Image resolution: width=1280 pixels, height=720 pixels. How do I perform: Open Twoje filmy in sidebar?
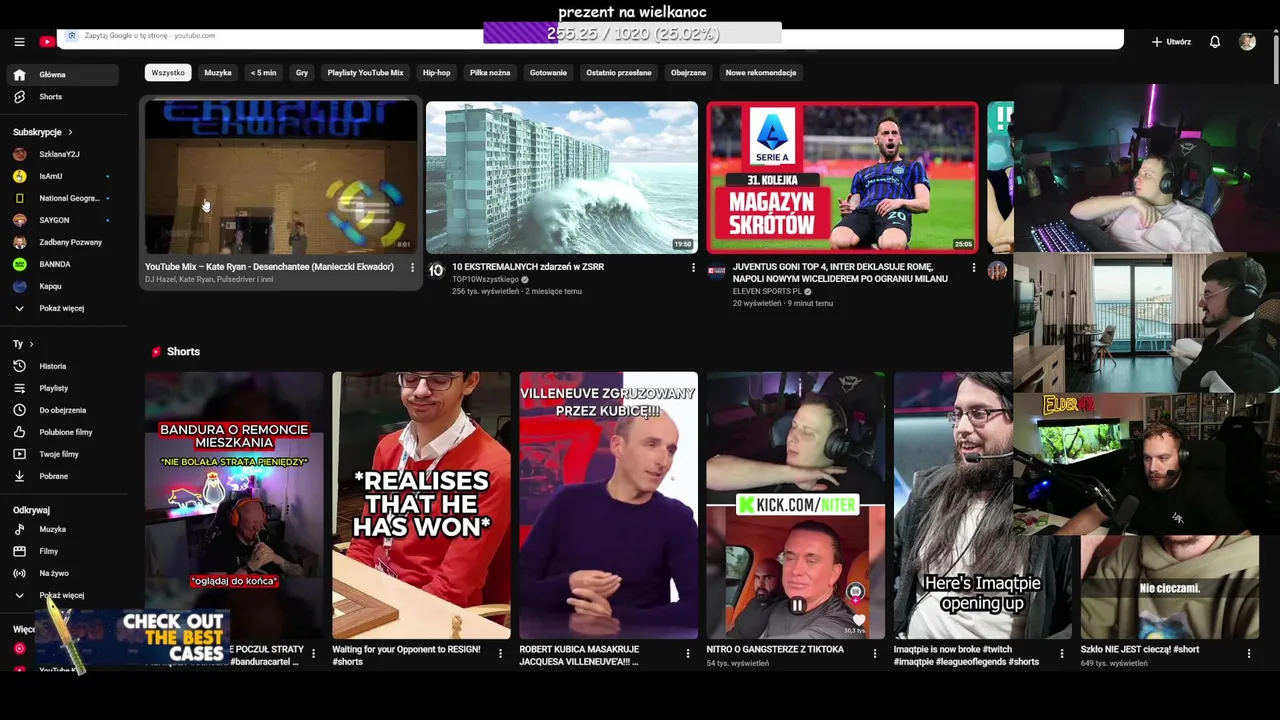tap(58, 454)
